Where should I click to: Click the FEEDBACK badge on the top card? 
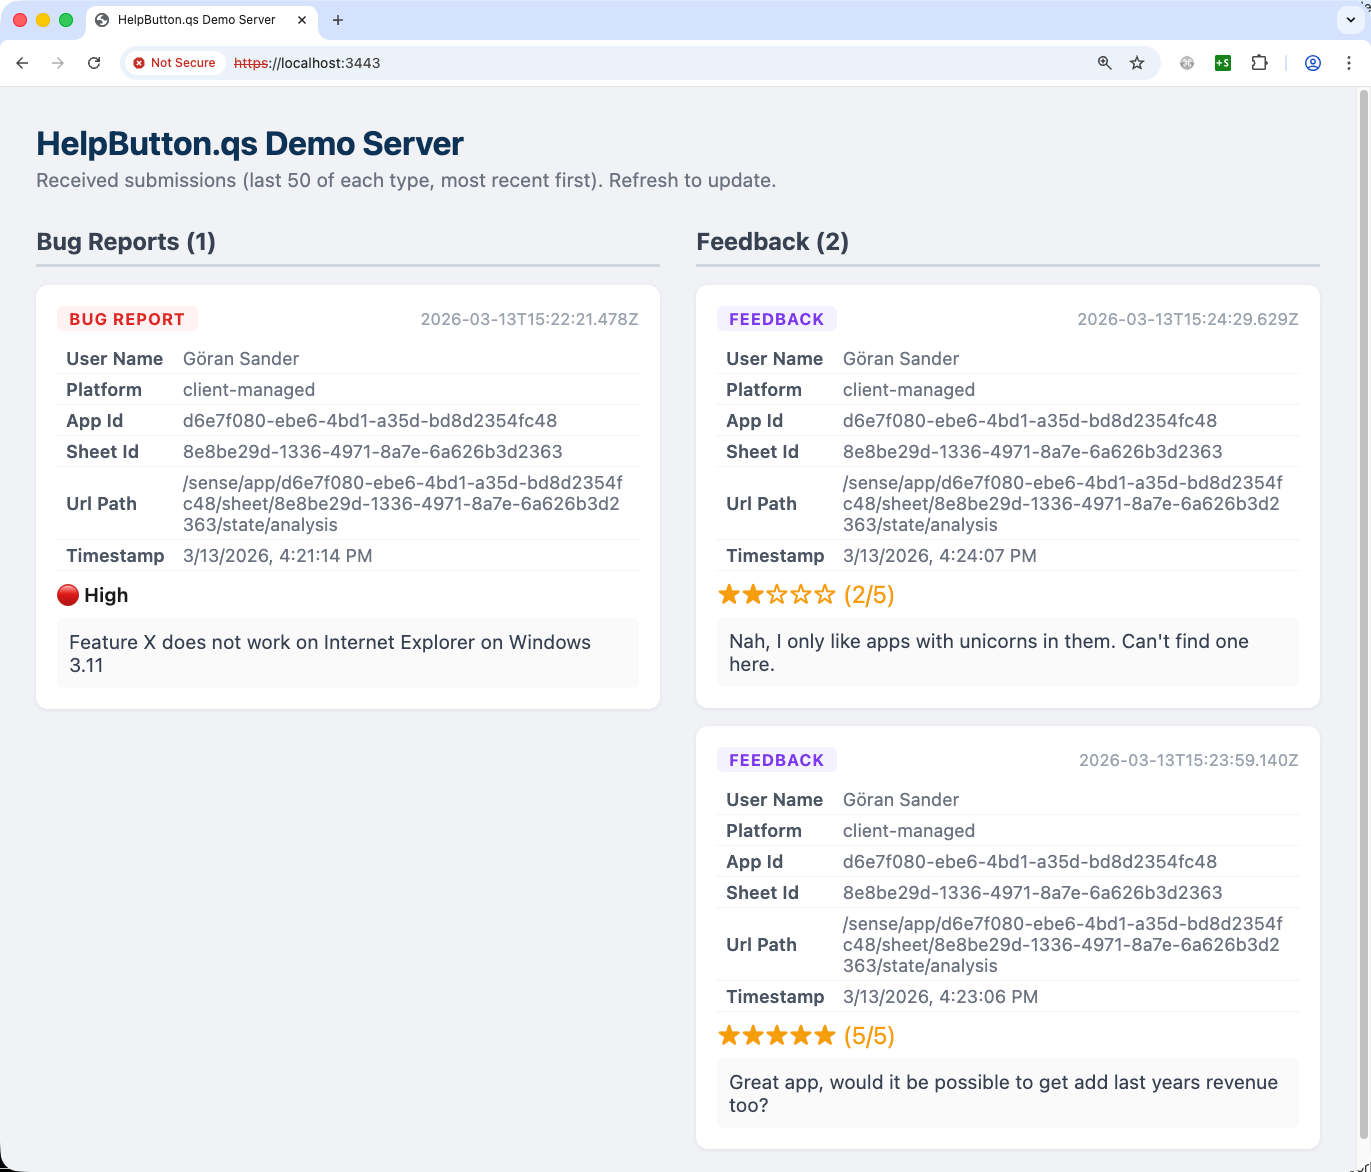point(777,319)
